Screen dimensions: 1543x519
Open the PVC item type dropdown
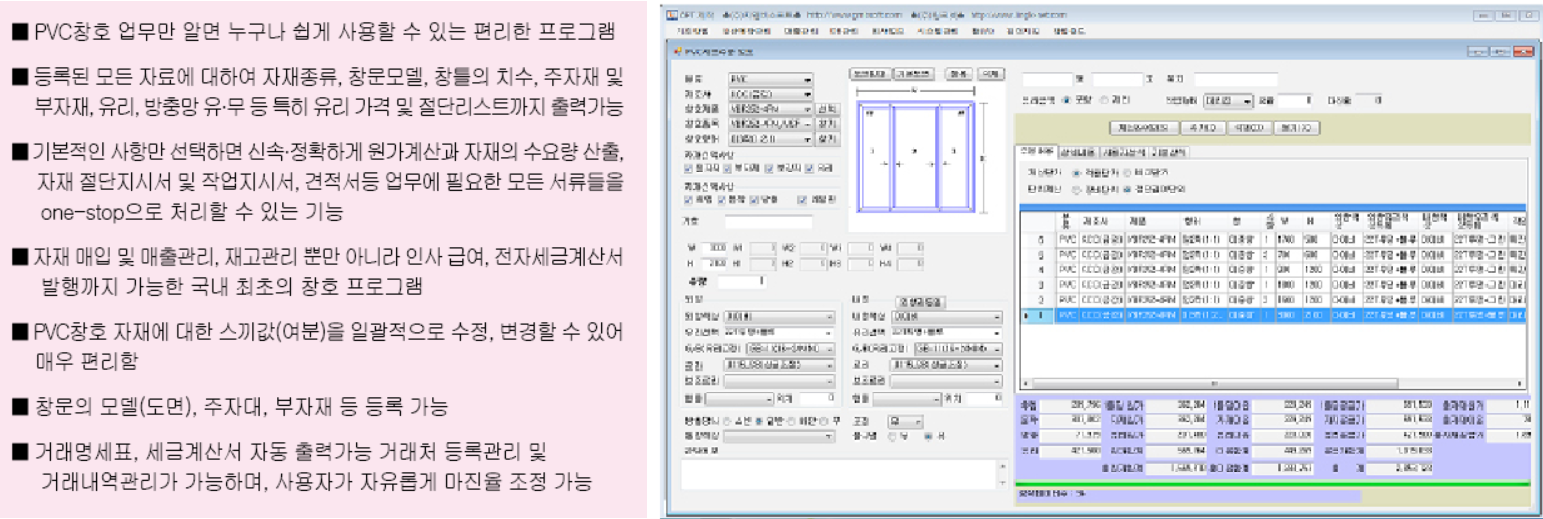(807, 79)
